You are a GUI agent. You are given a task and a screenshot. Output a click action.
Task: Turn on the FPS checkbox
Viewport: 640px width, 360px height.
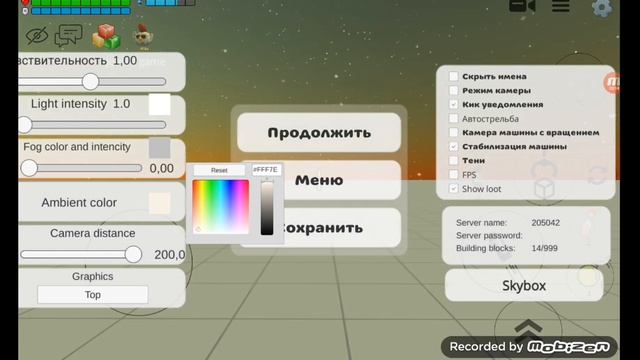click(453, 175)
